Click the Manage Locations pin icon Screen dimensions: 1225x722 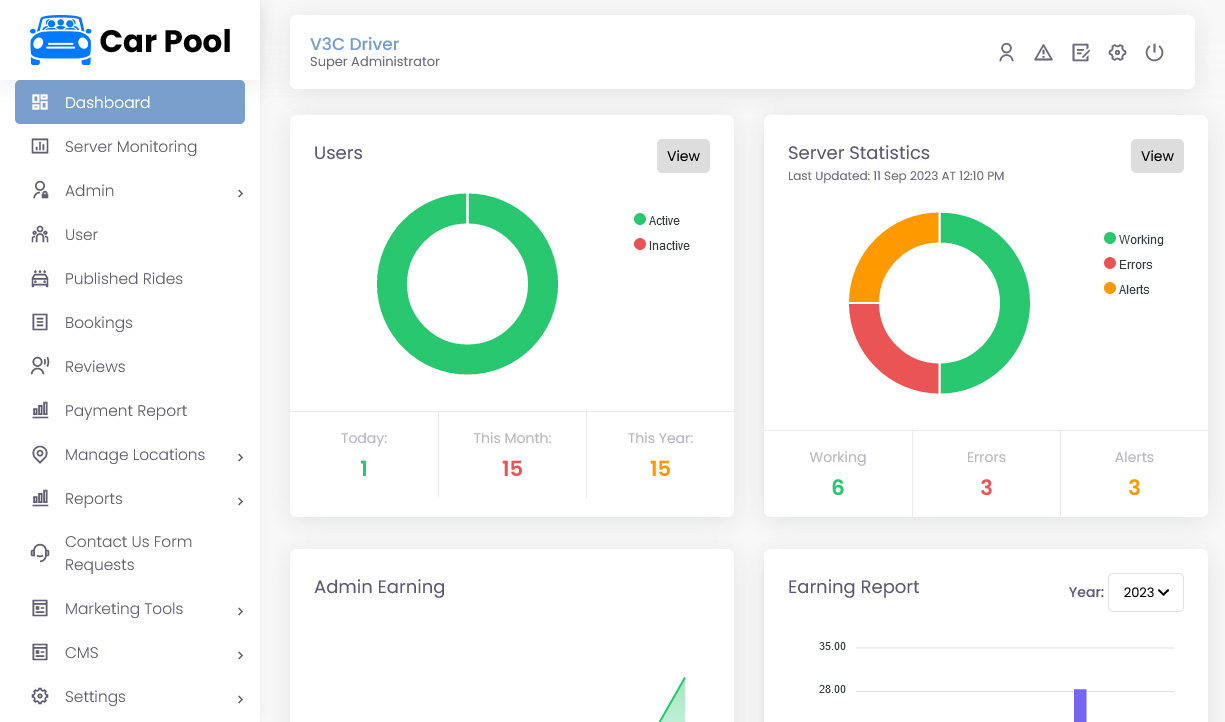tap(40, 454)
